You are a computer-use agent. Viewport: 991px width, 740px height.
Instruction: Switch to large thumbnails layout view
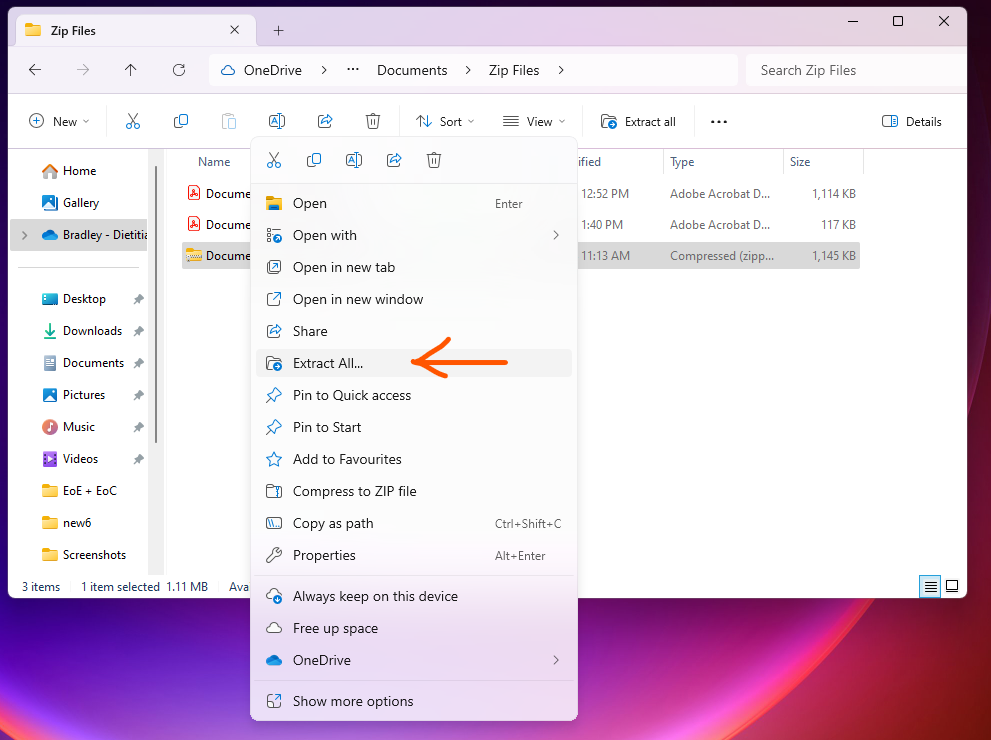(952, 586)
